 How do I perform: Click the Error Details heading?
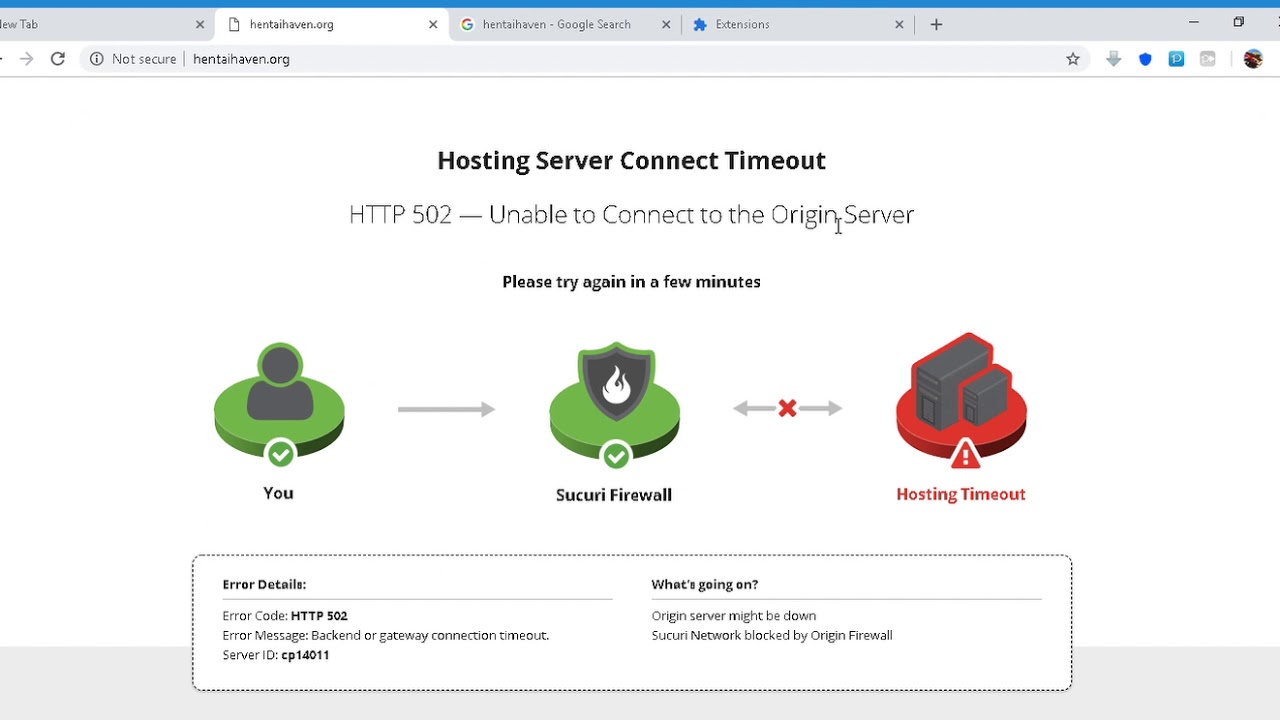pyautogui.click(x=264, y=584)
